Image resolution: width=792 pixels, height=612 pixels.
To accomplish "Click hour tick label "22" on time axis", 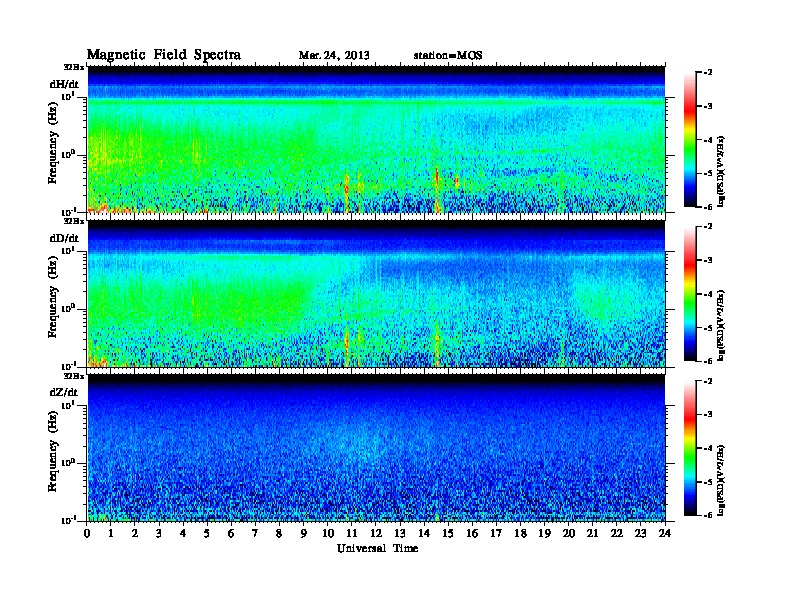I will pos(617,533).
